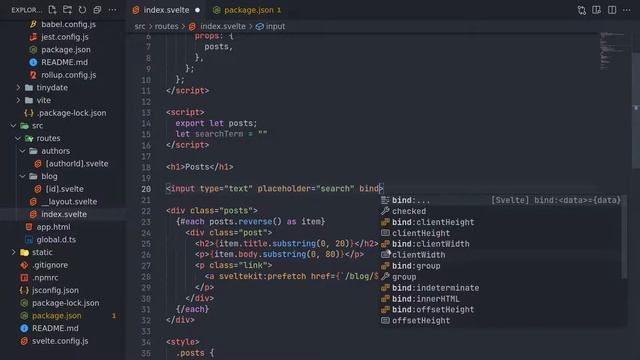
Task: Select bind:indeterminate suggestion
Action: [x=501, y=288]
